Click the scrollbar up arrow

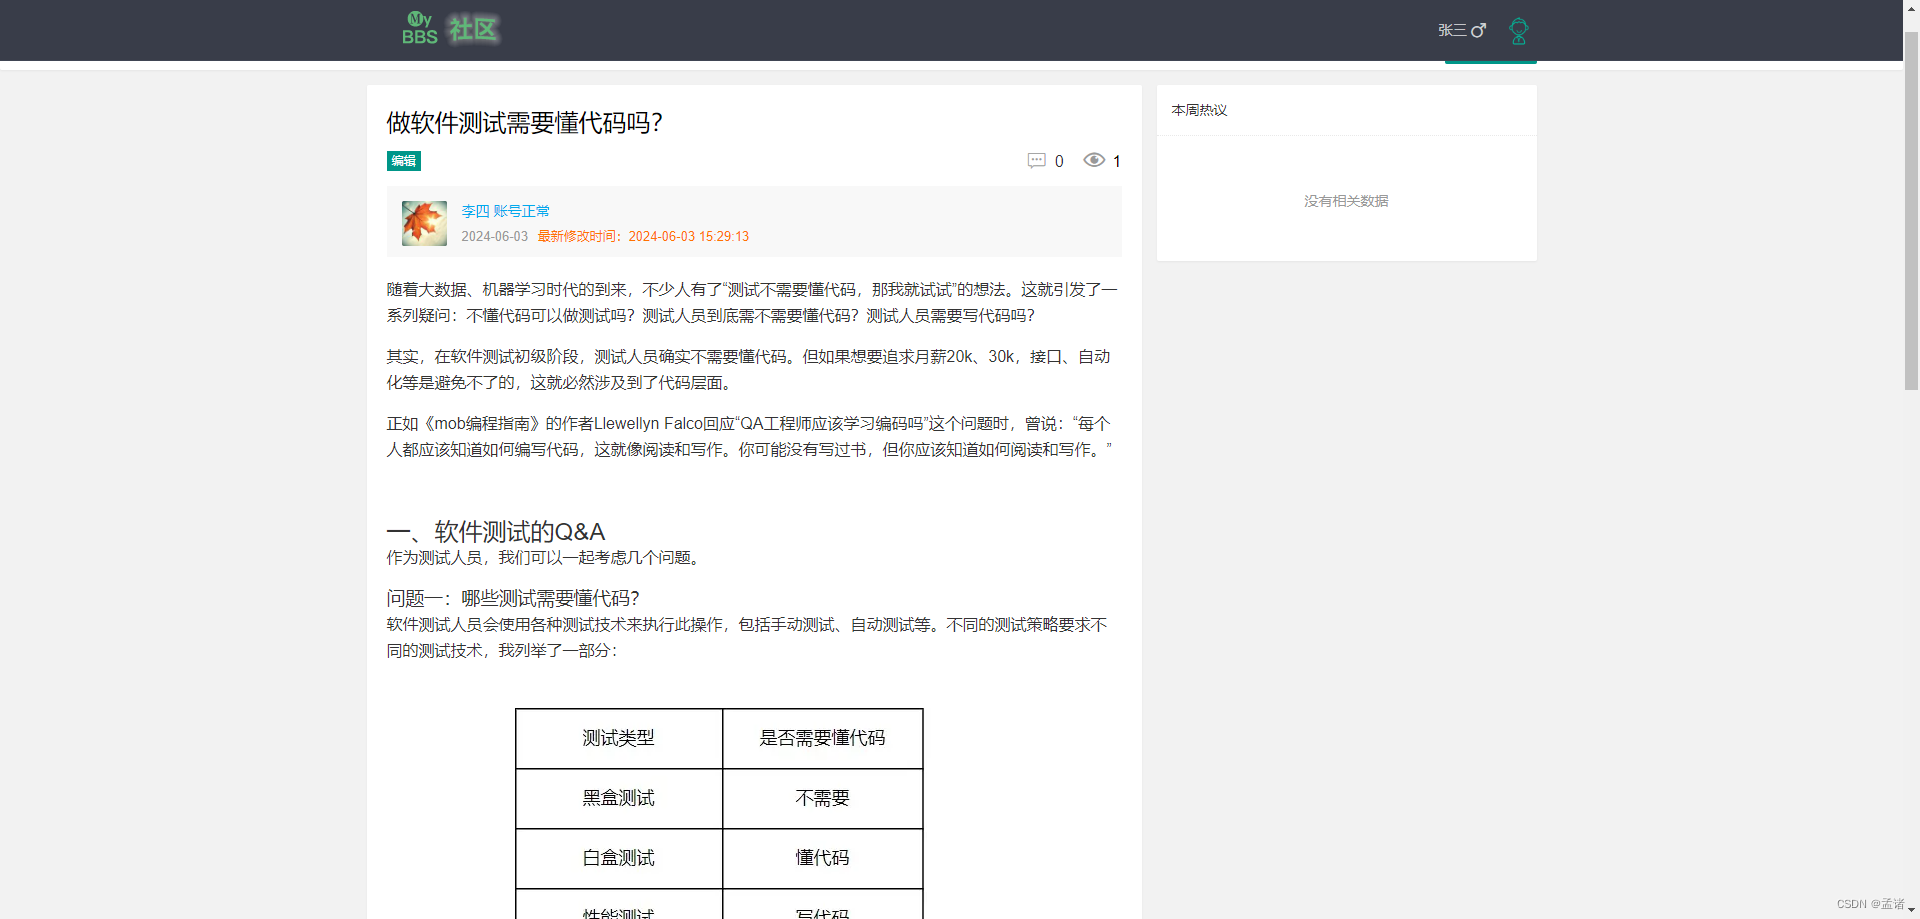[x=1911, y=9]
